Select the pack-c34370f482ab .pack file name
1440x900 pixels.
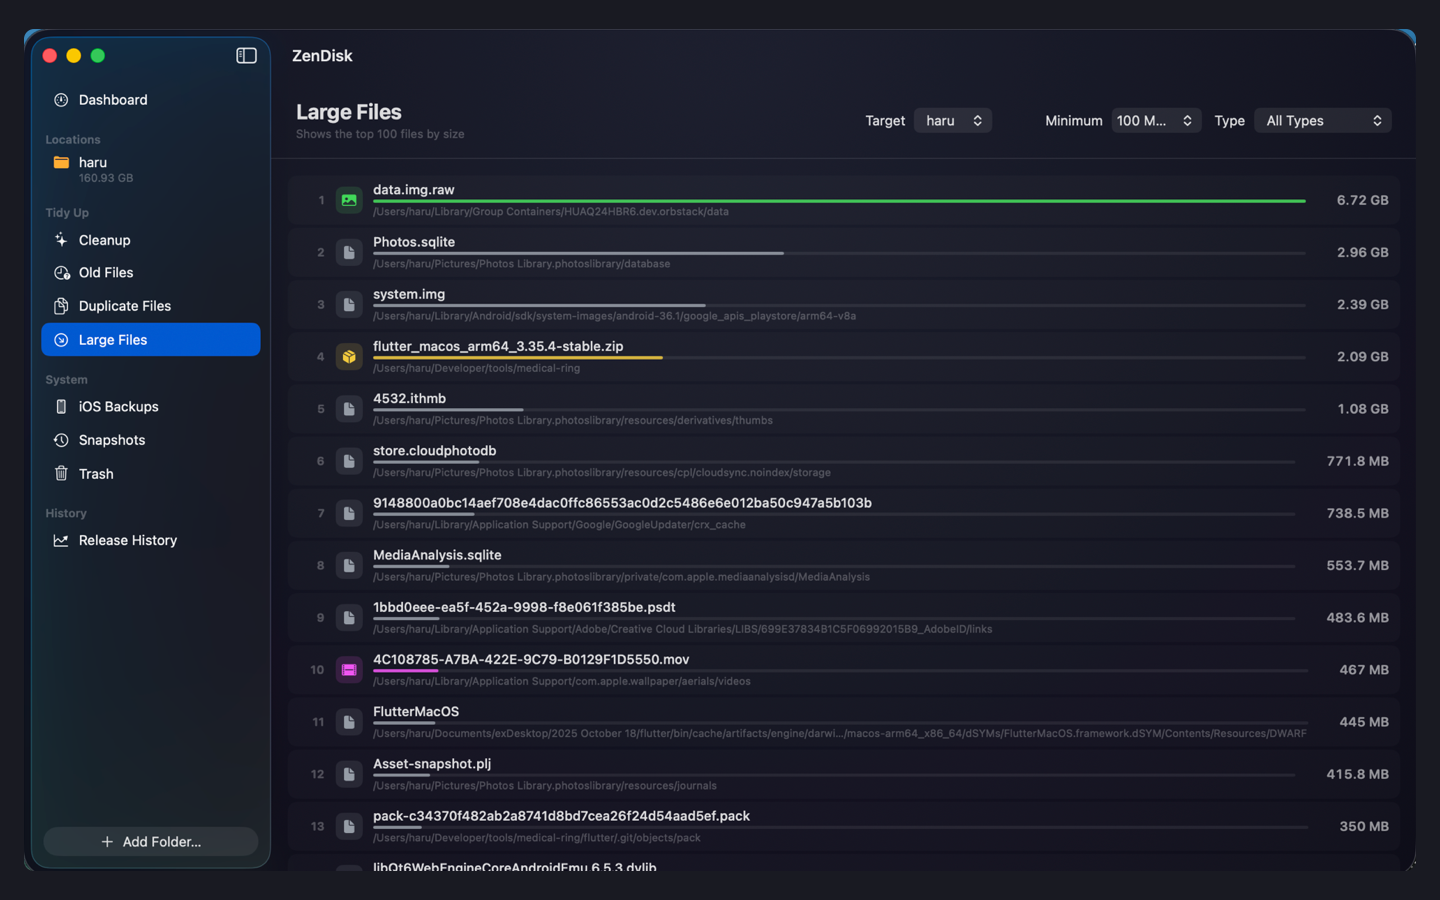click(561, 816)
